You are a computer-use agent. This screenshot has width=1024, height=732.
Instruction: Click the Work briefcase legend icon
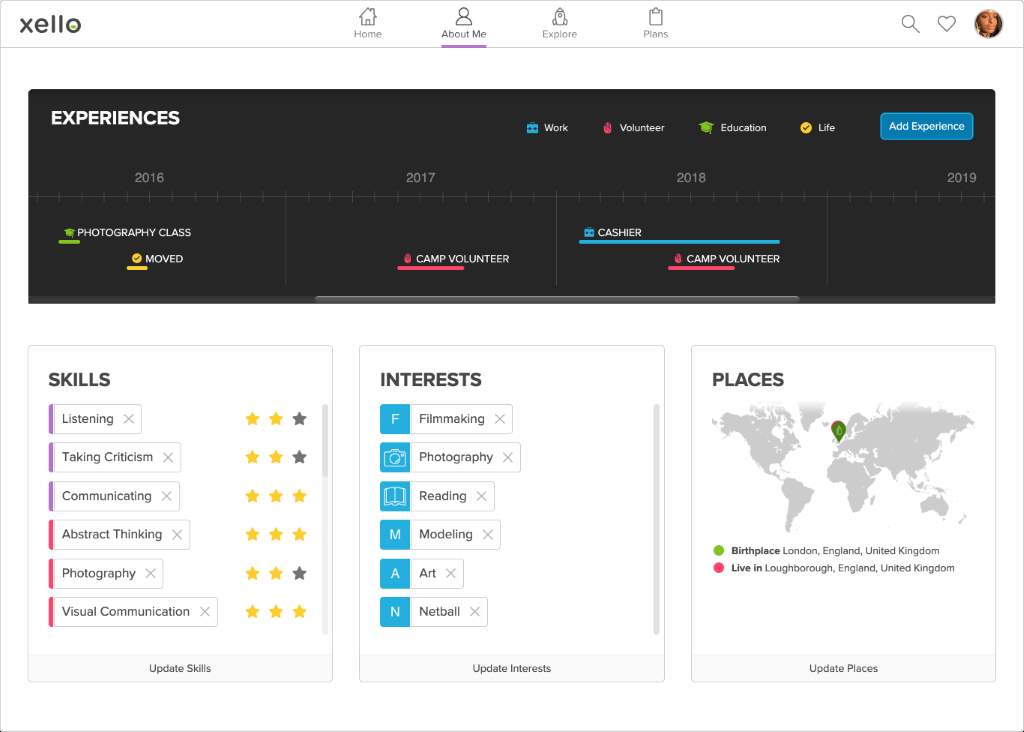529,128
